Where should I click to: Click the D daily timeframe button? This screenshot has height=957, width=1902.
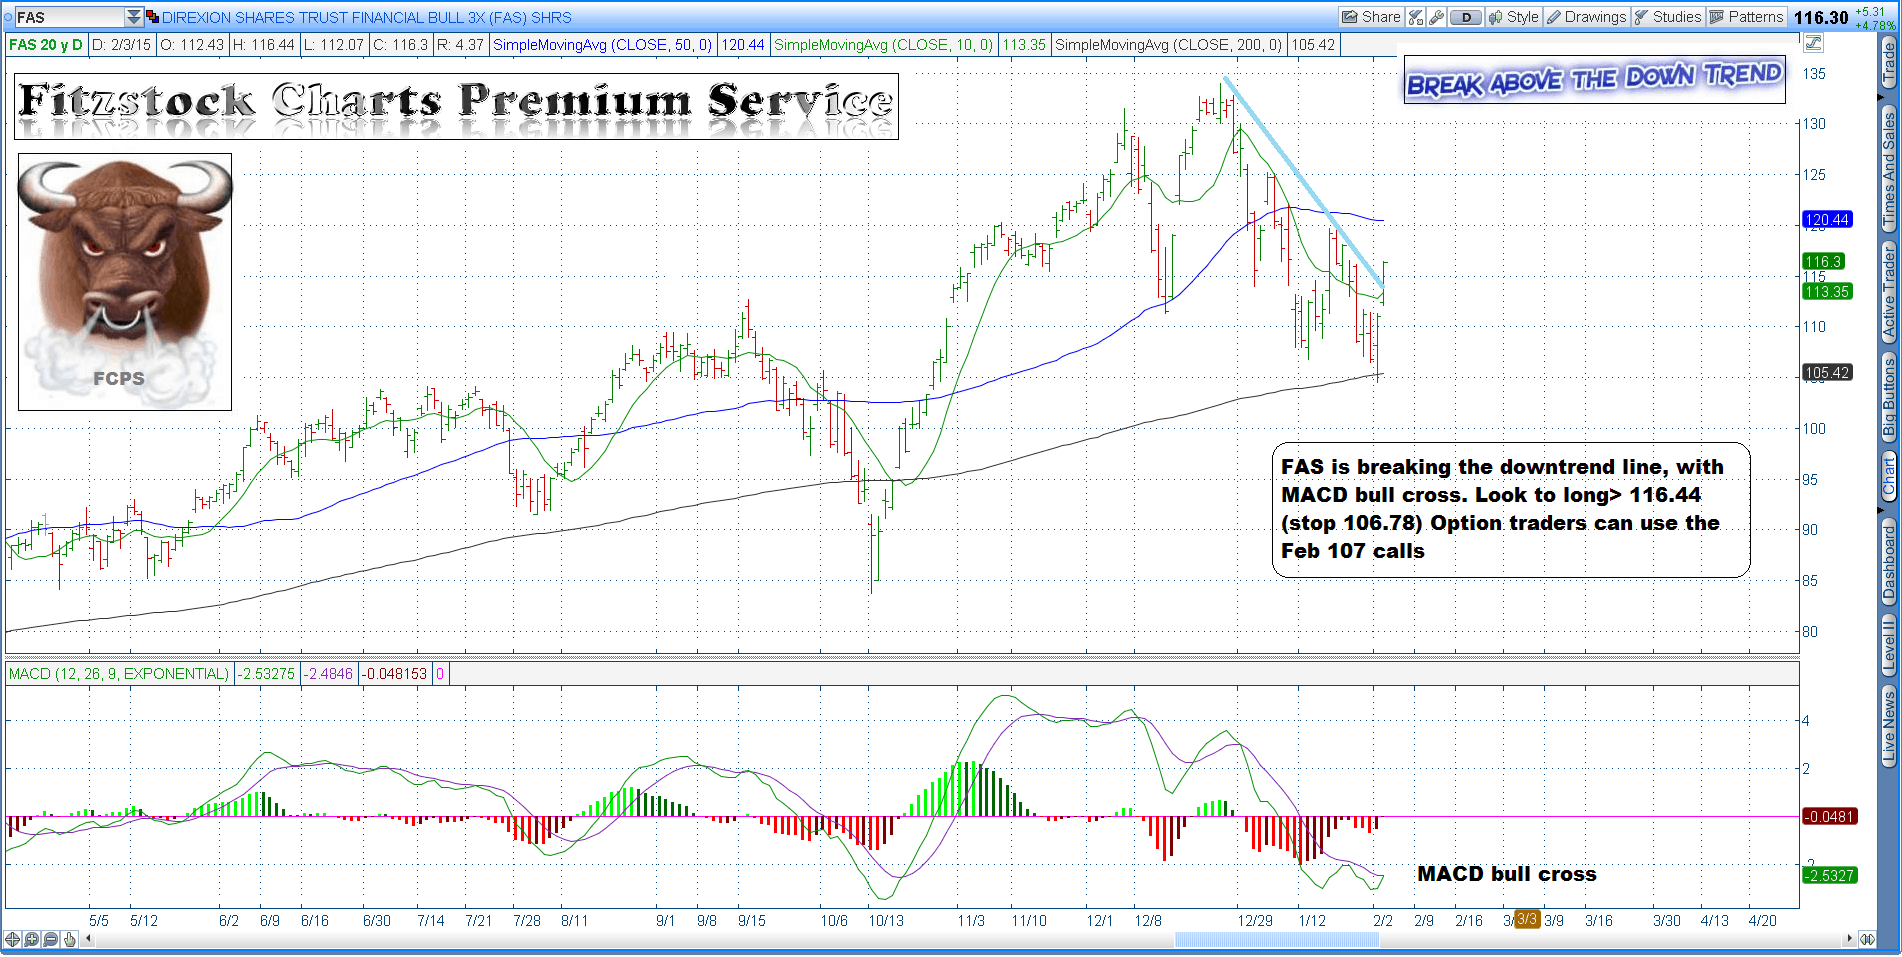pyautogui.click(x=1466, y=17)
